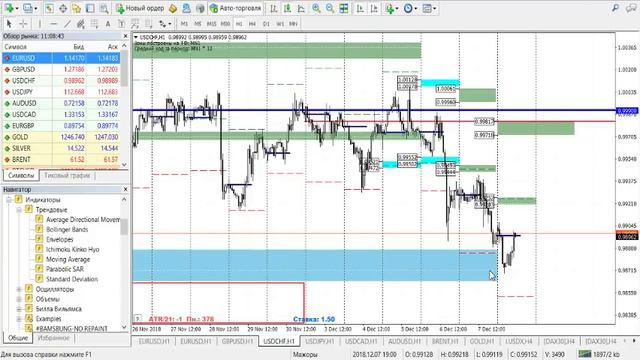
Task: Expand the Объемы folder
Action: (19, 299)
